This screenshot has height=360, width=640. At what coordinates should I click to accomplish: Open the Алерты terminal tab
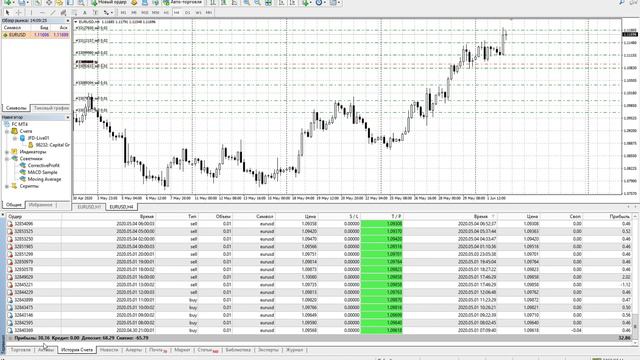tap(134, 350)
